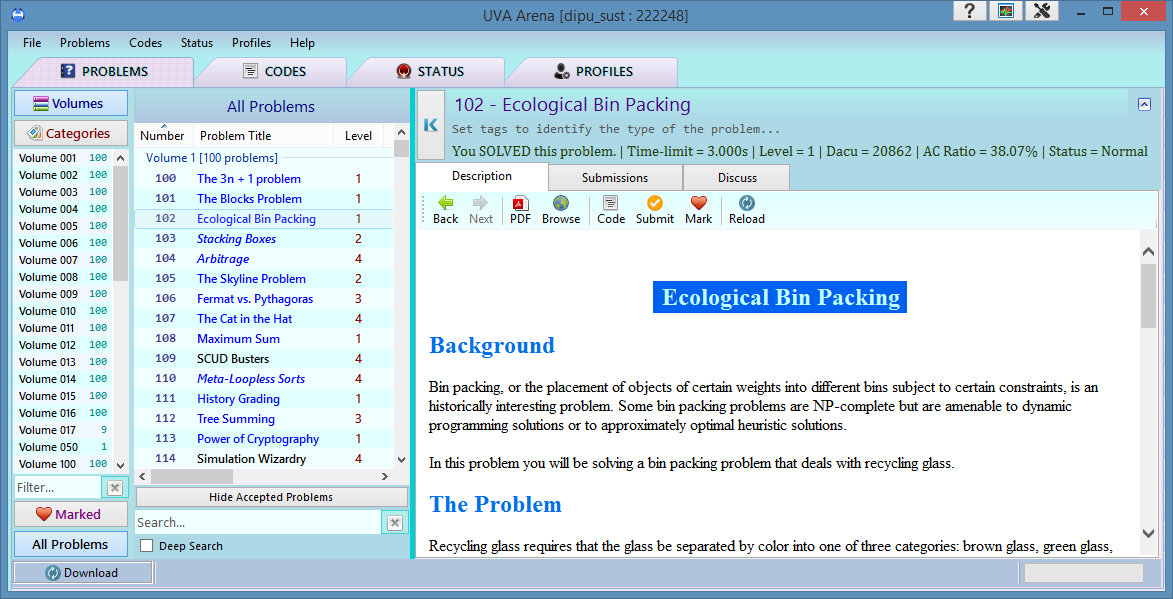Select Volume 017 in the volume list
This screenshot has height=599, width=1173.
pos(63,430)
